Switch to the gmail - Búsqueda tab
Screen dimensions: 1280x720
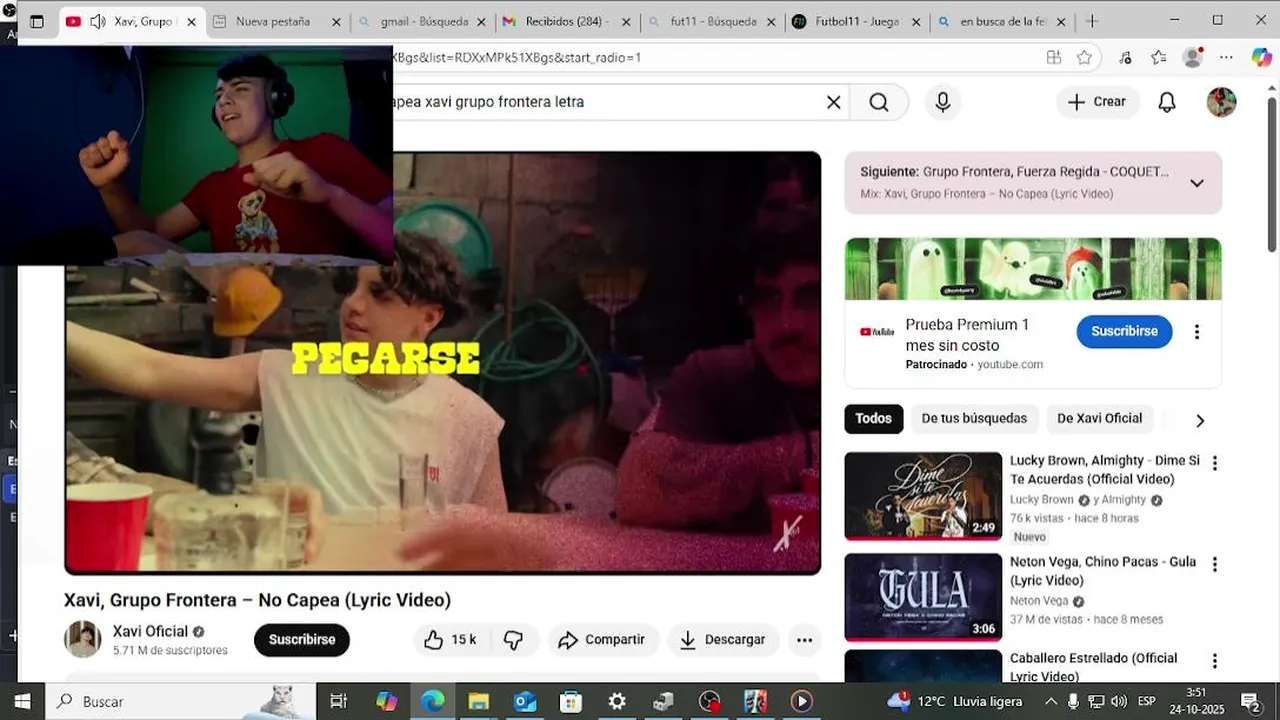[424, 21]
